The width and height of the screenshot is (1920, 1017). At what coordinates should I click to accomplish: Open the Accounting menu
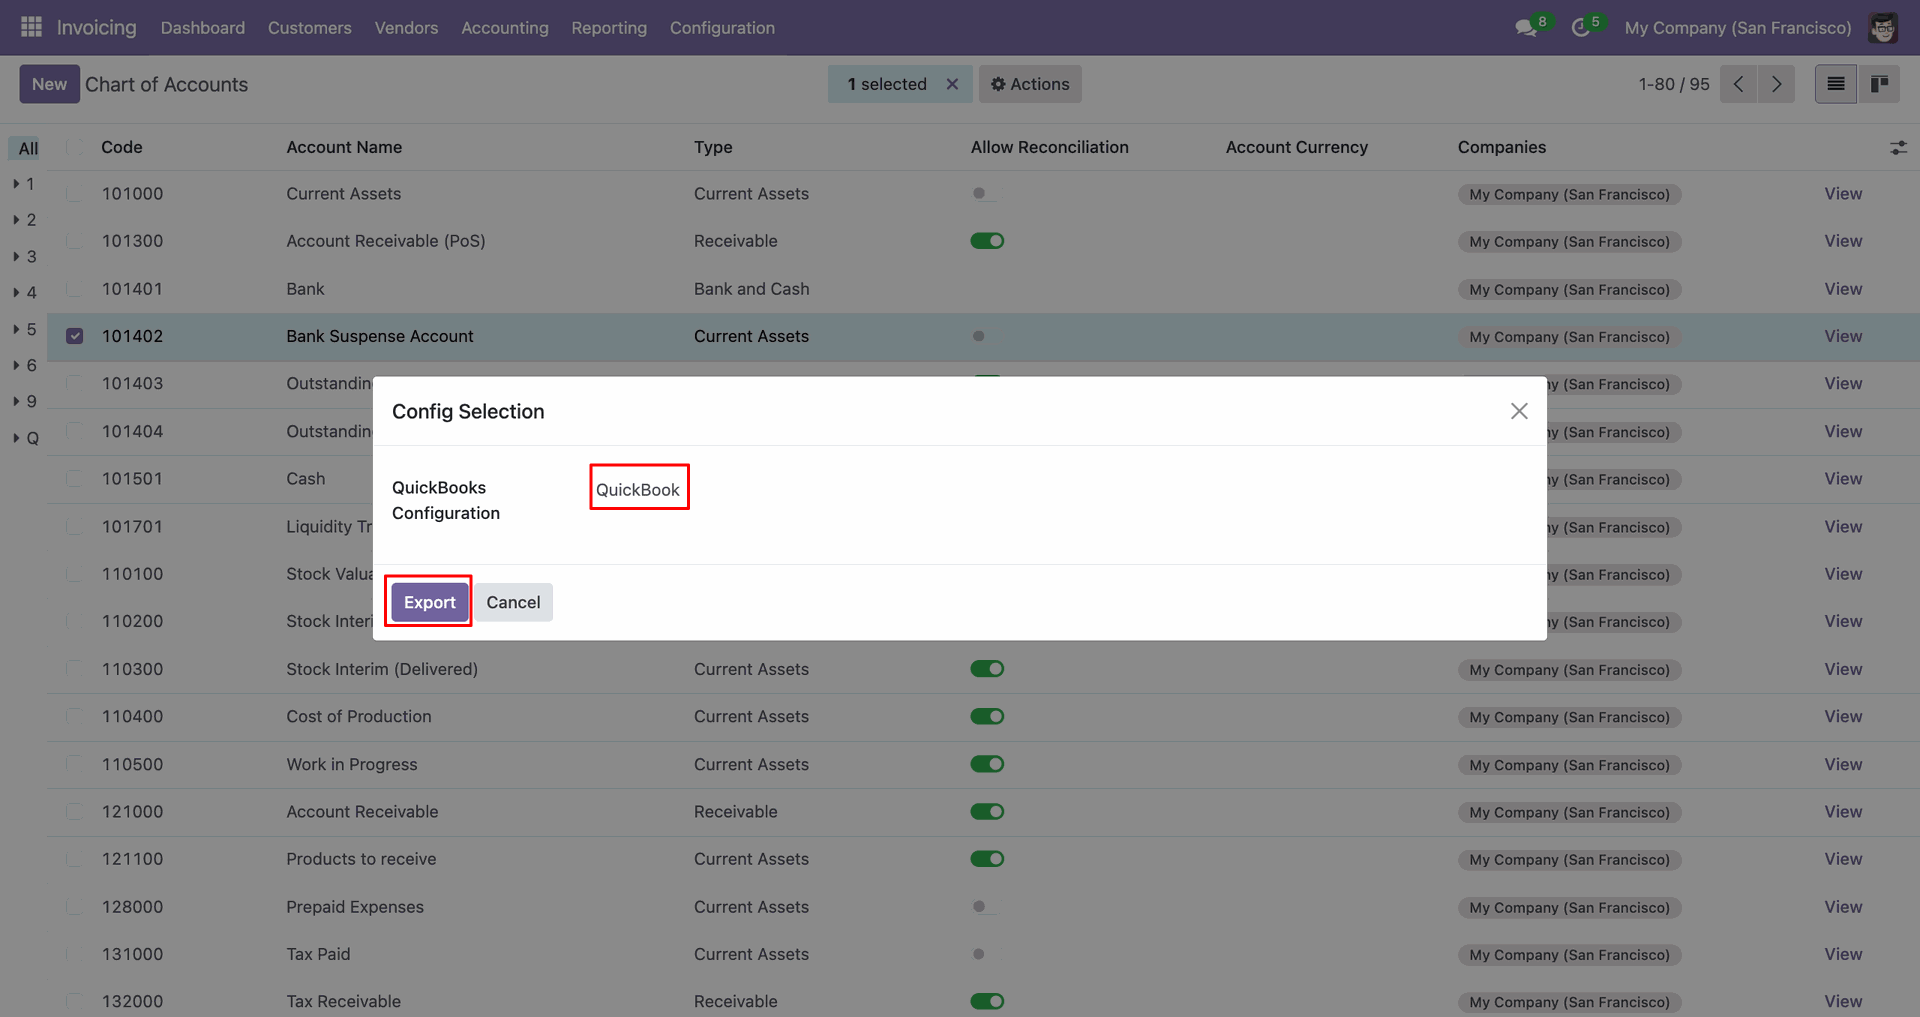504,28
